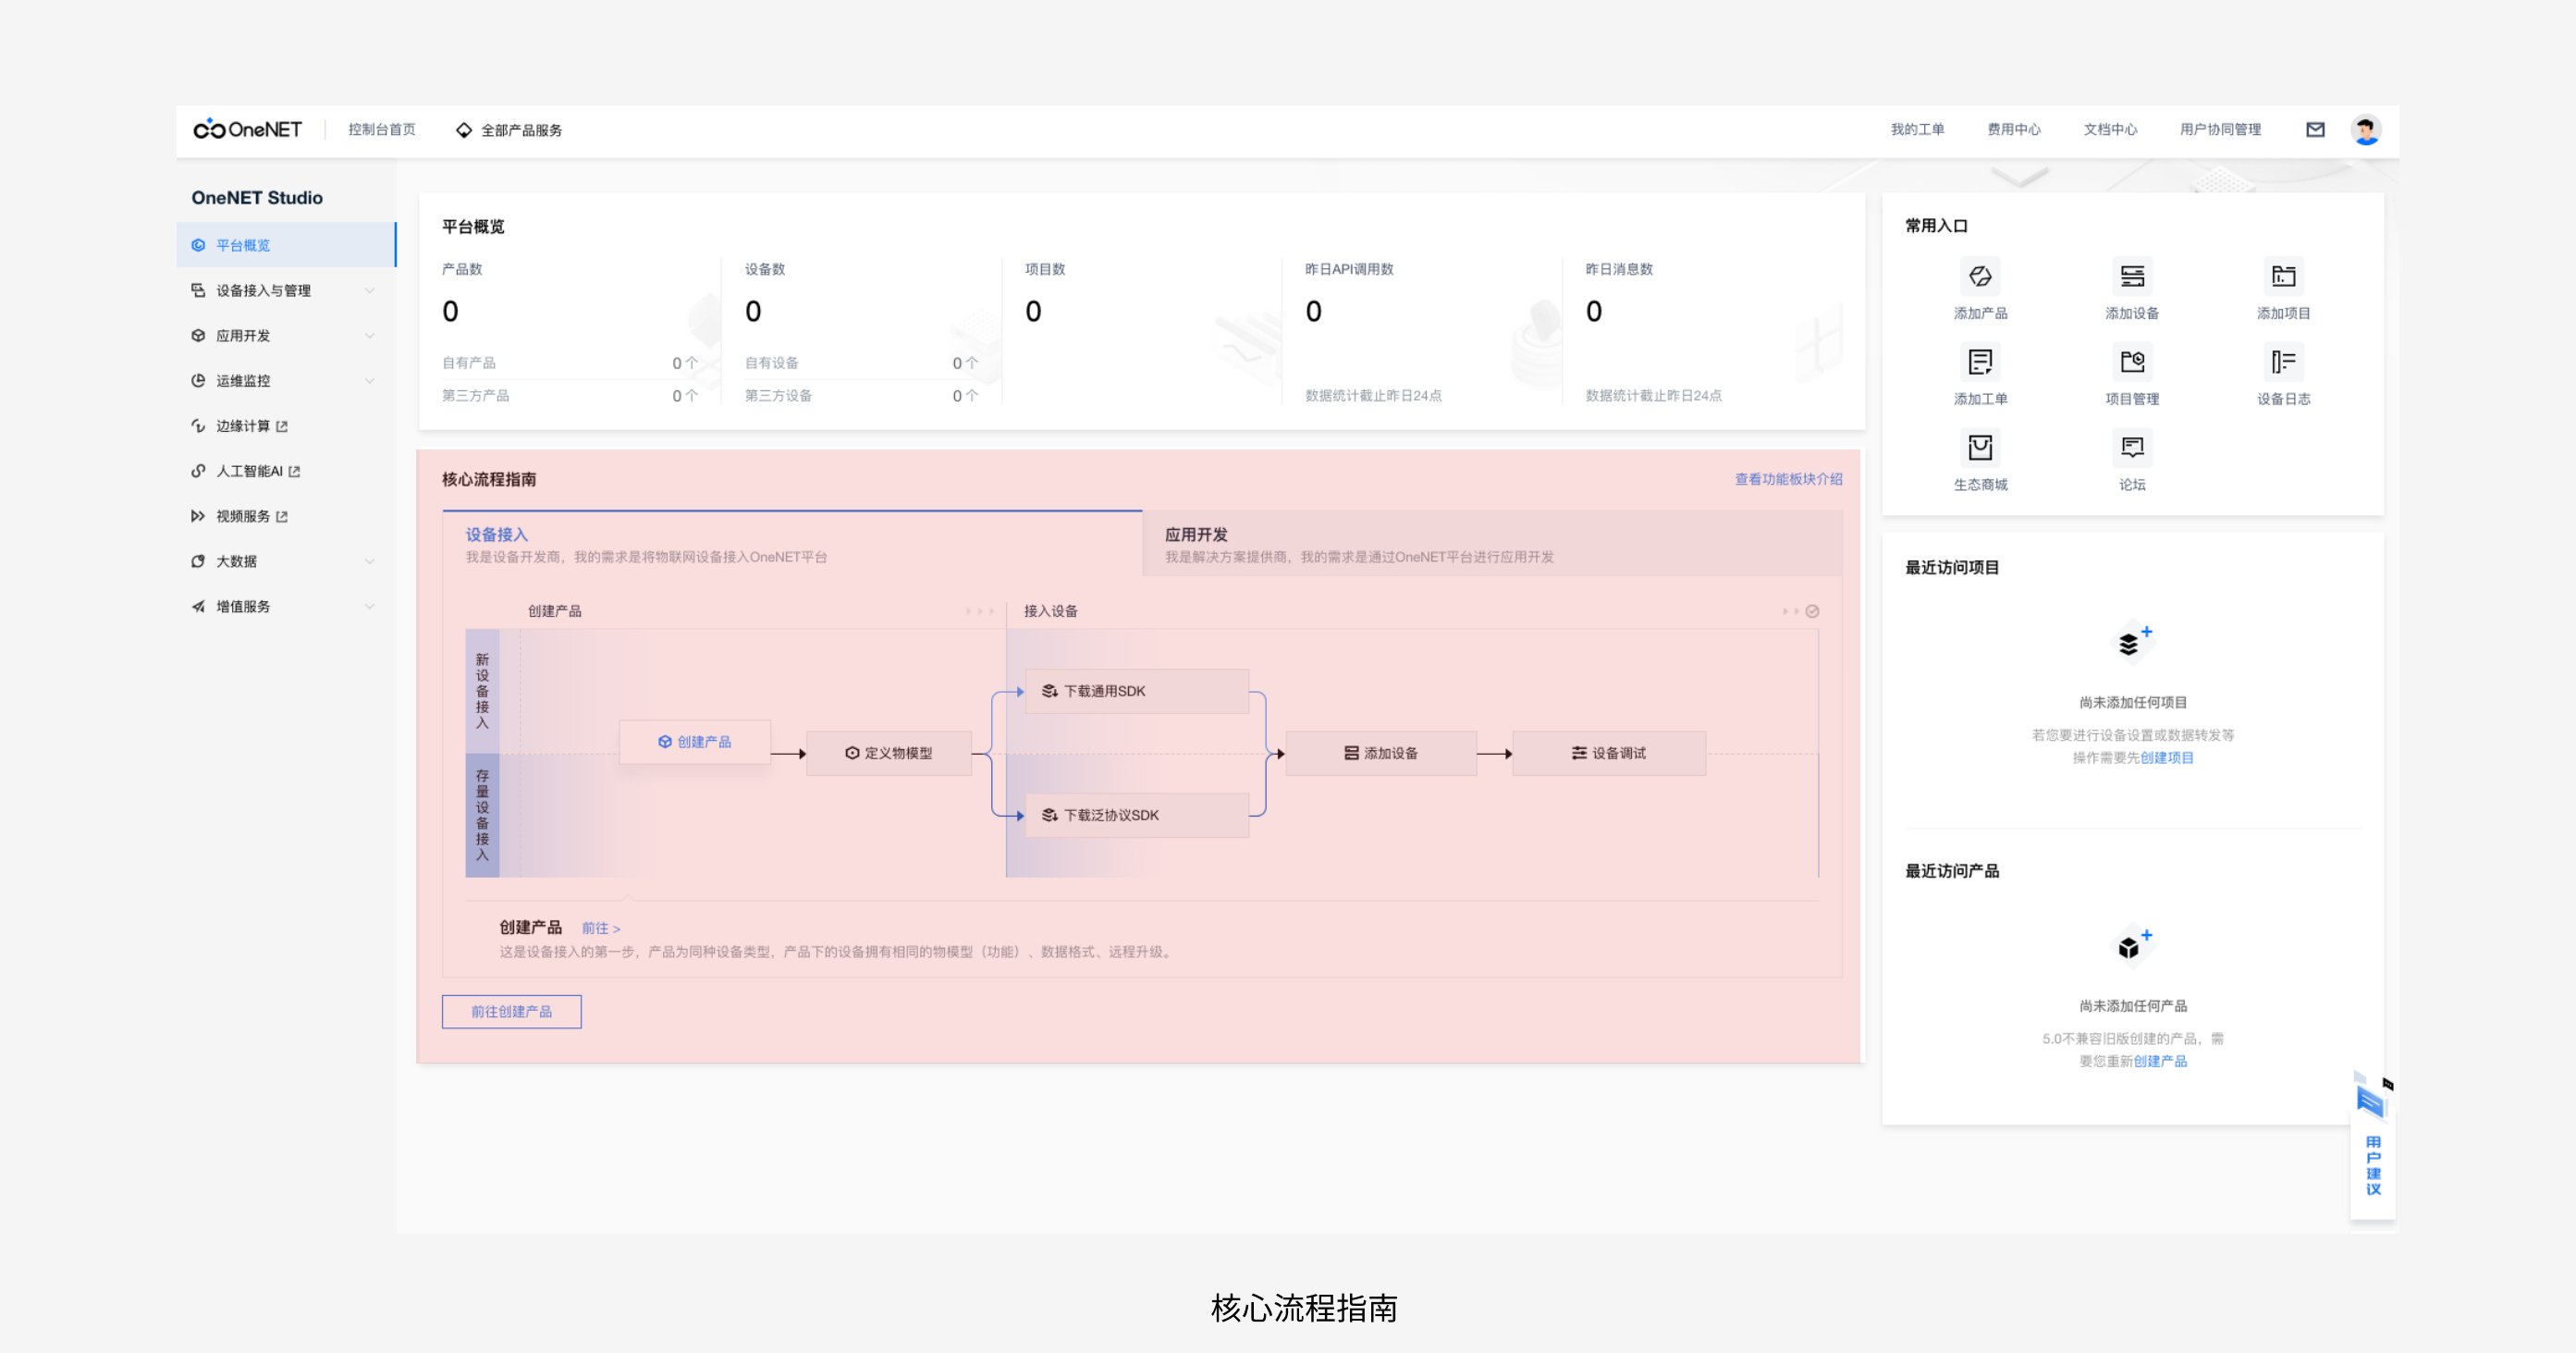The width and height of the screenshot is (2576, 1353).
Task: Click the 前往创建产品 button
Action: [511, 1012]
